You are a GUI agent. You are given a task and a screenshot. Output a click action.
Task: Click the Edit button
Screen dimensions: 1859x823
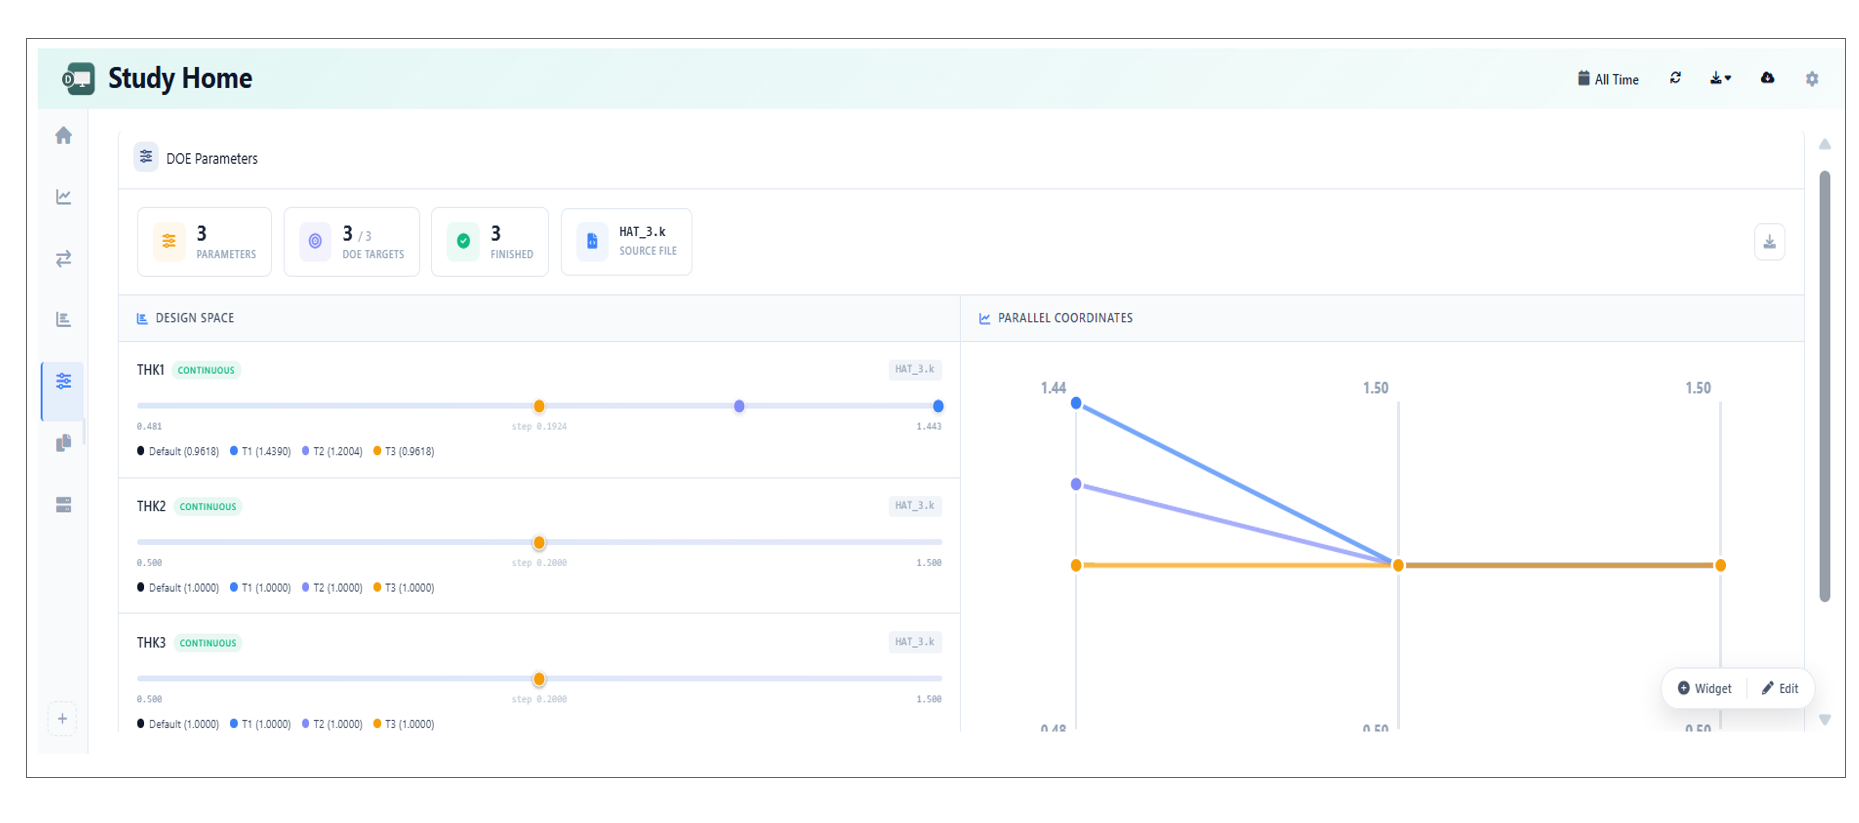[1780, 688]
